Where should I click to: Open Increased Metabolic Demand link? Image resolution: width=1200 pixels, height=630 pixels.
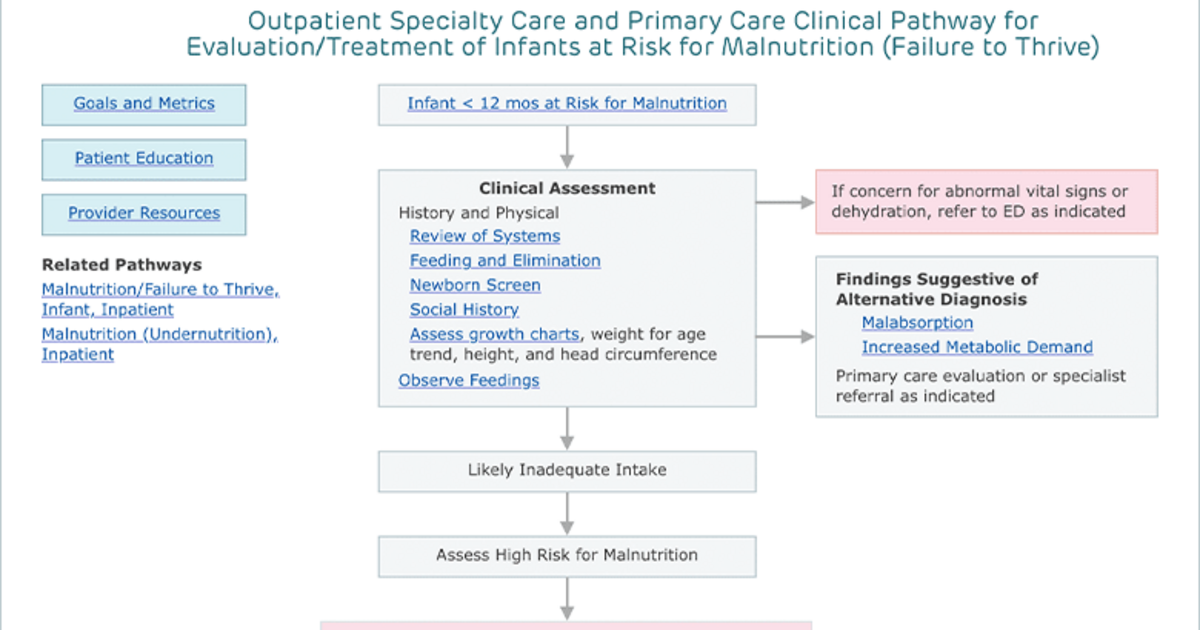click(977, 347)
